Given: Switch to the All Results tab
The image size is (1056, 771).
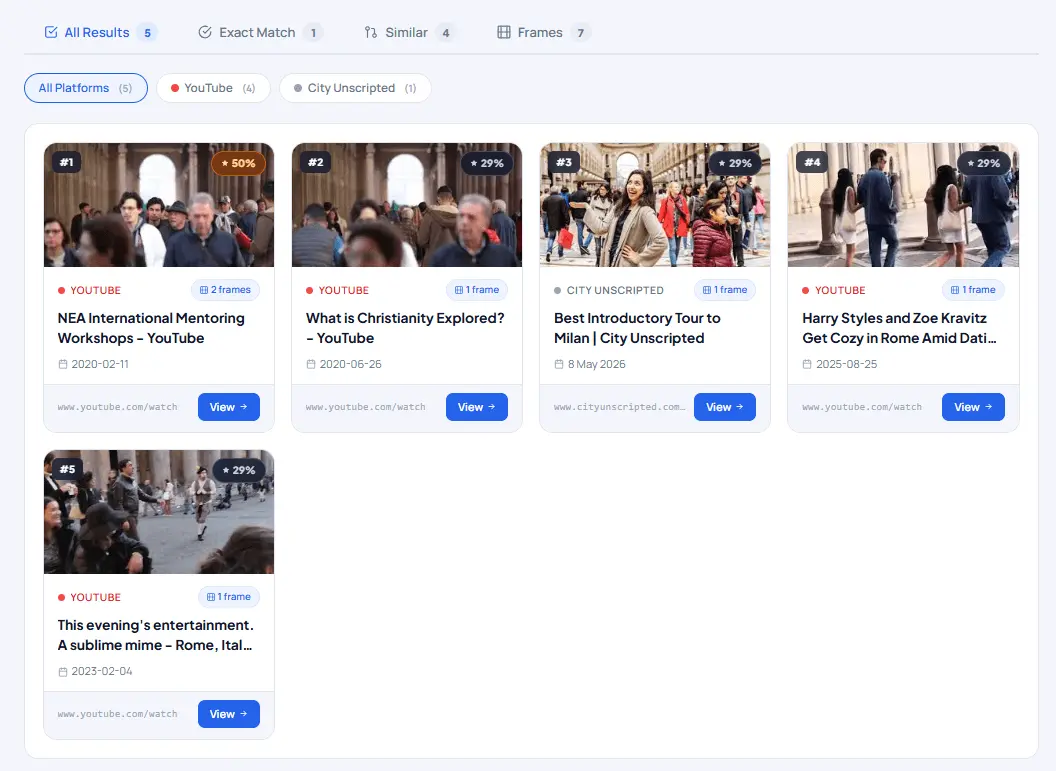Looking at the screenshot, I should pyautogui.click(x=100, y=32).
